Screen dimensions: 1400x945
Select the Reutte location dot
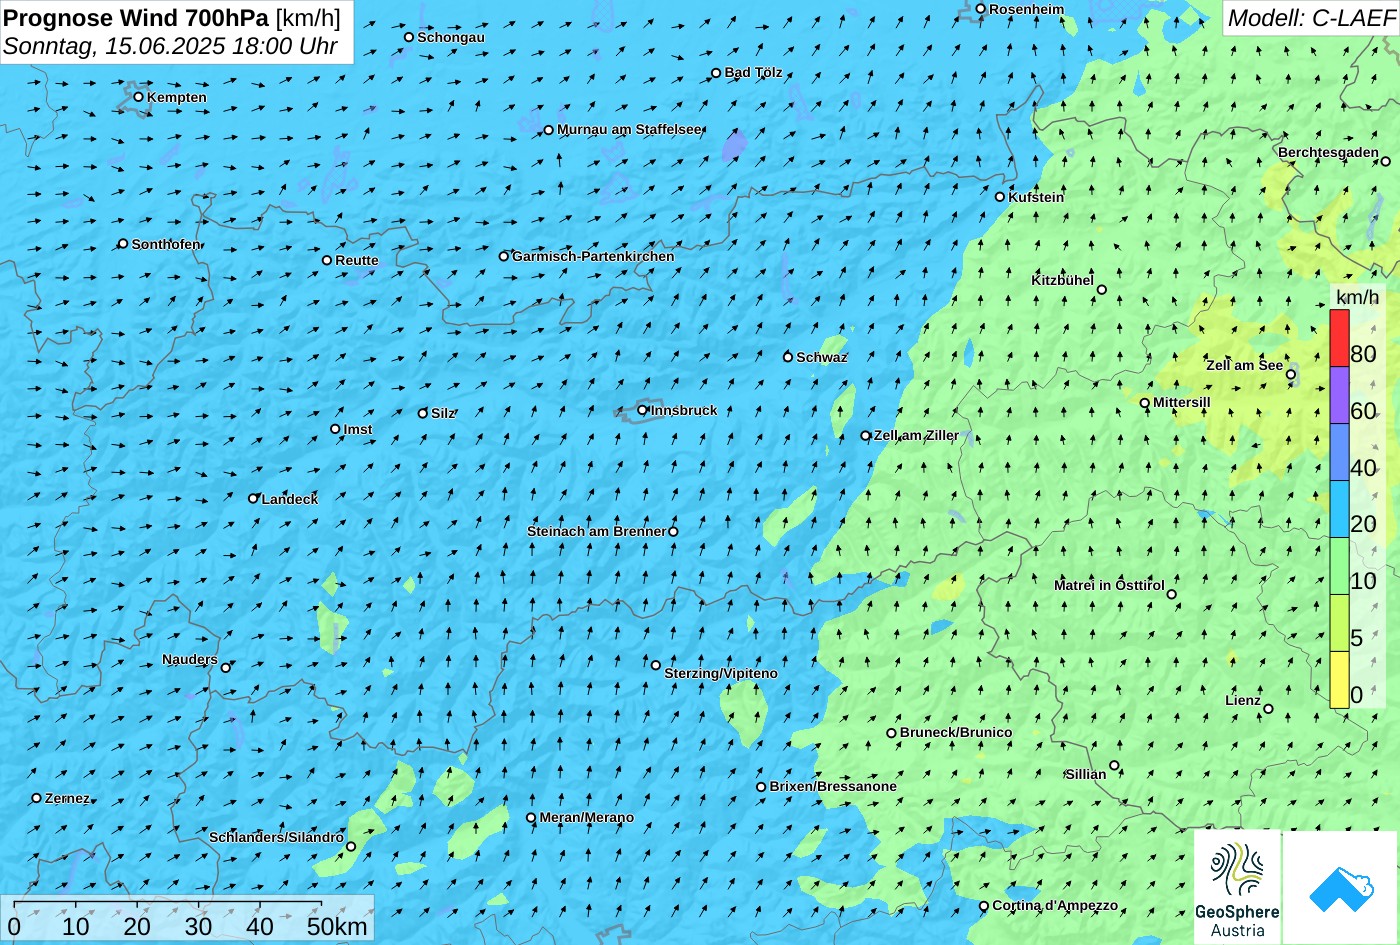coord(327,260)
